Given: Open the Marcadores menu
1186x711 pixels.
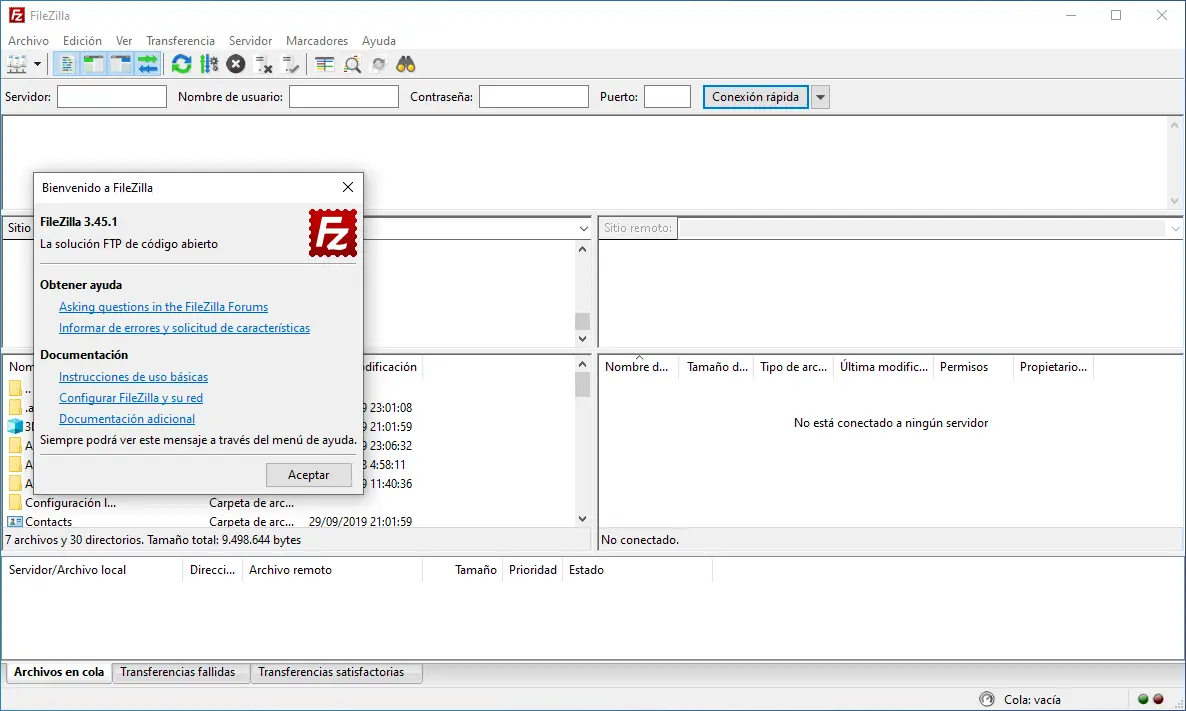Looking at the screenshot, I should [x=317, y=41].
